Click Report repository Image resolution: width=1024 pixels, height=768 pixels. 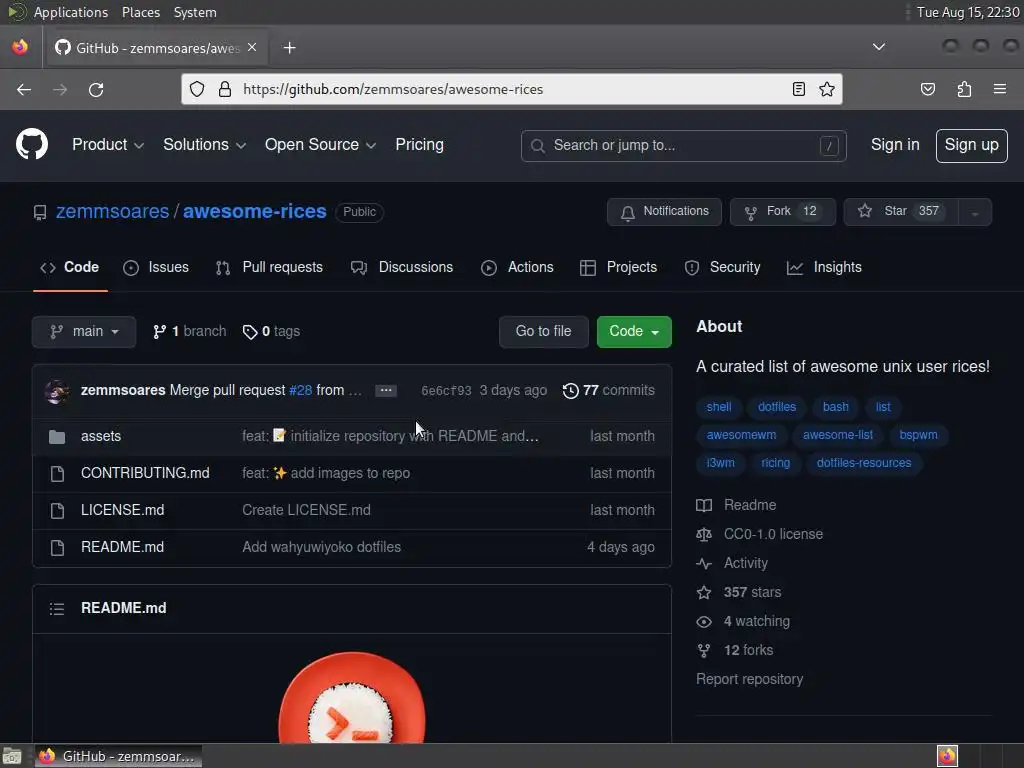749,679
